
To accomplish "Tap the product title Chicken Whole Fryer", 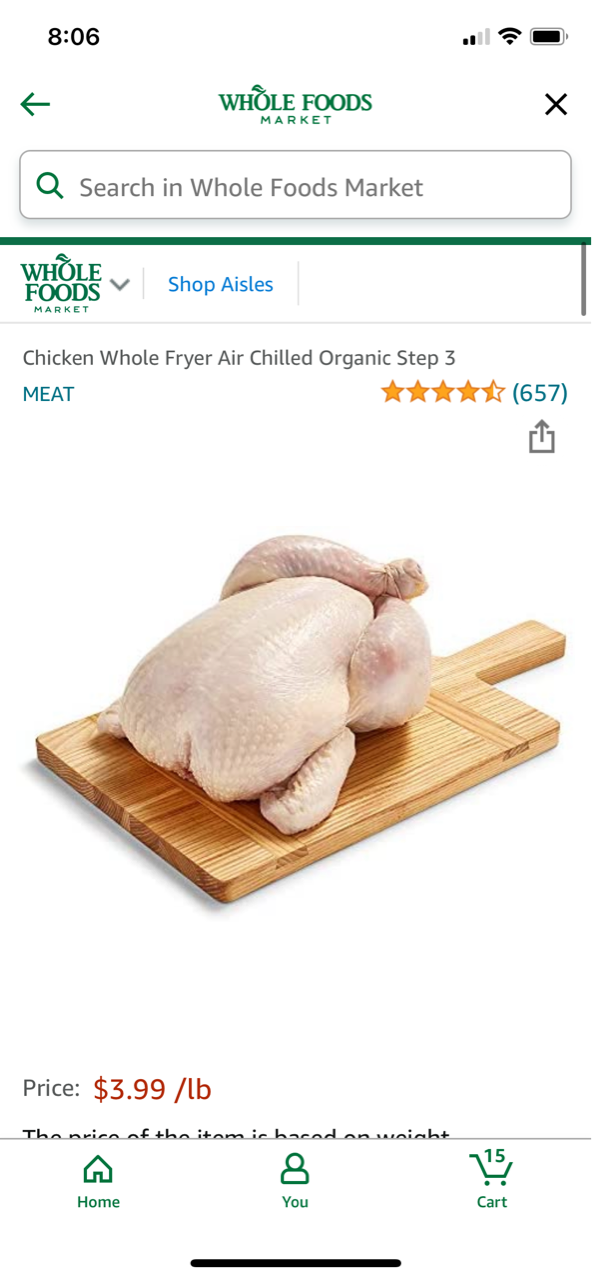I will pos(239,358).
